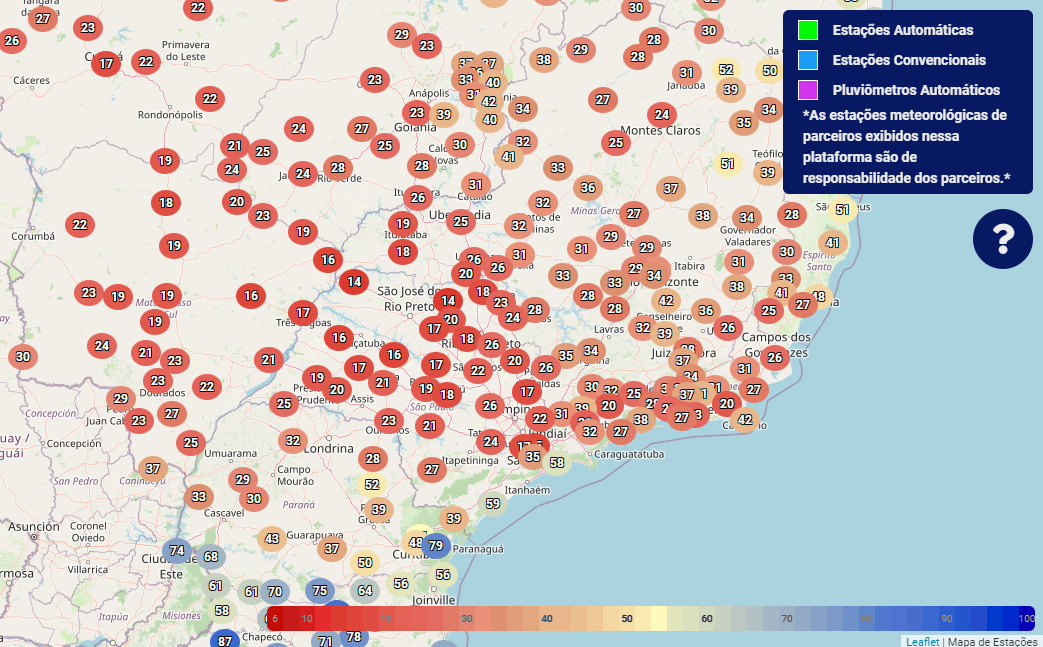Click station marker 52 near Januária
This screenshot has height=647, width=1043.
(726, 69)
